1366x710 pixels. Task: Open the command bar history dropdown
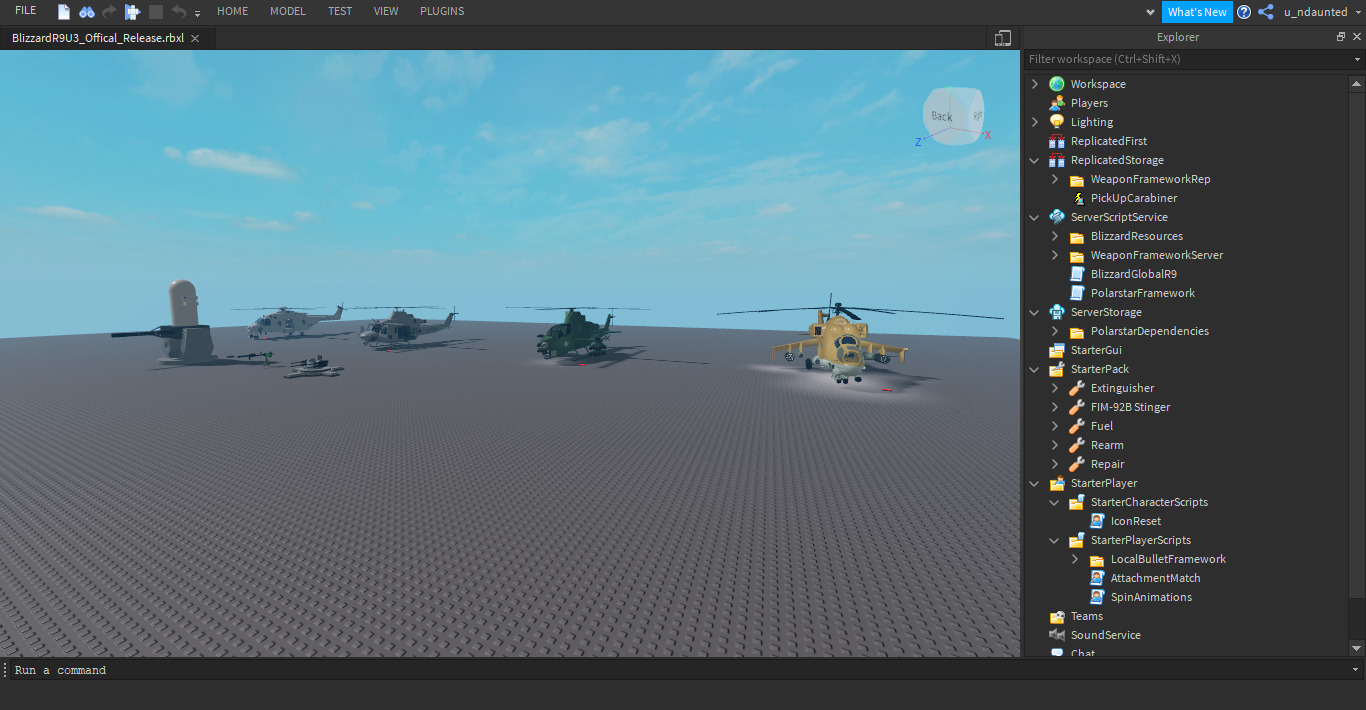click(1356, 670)
